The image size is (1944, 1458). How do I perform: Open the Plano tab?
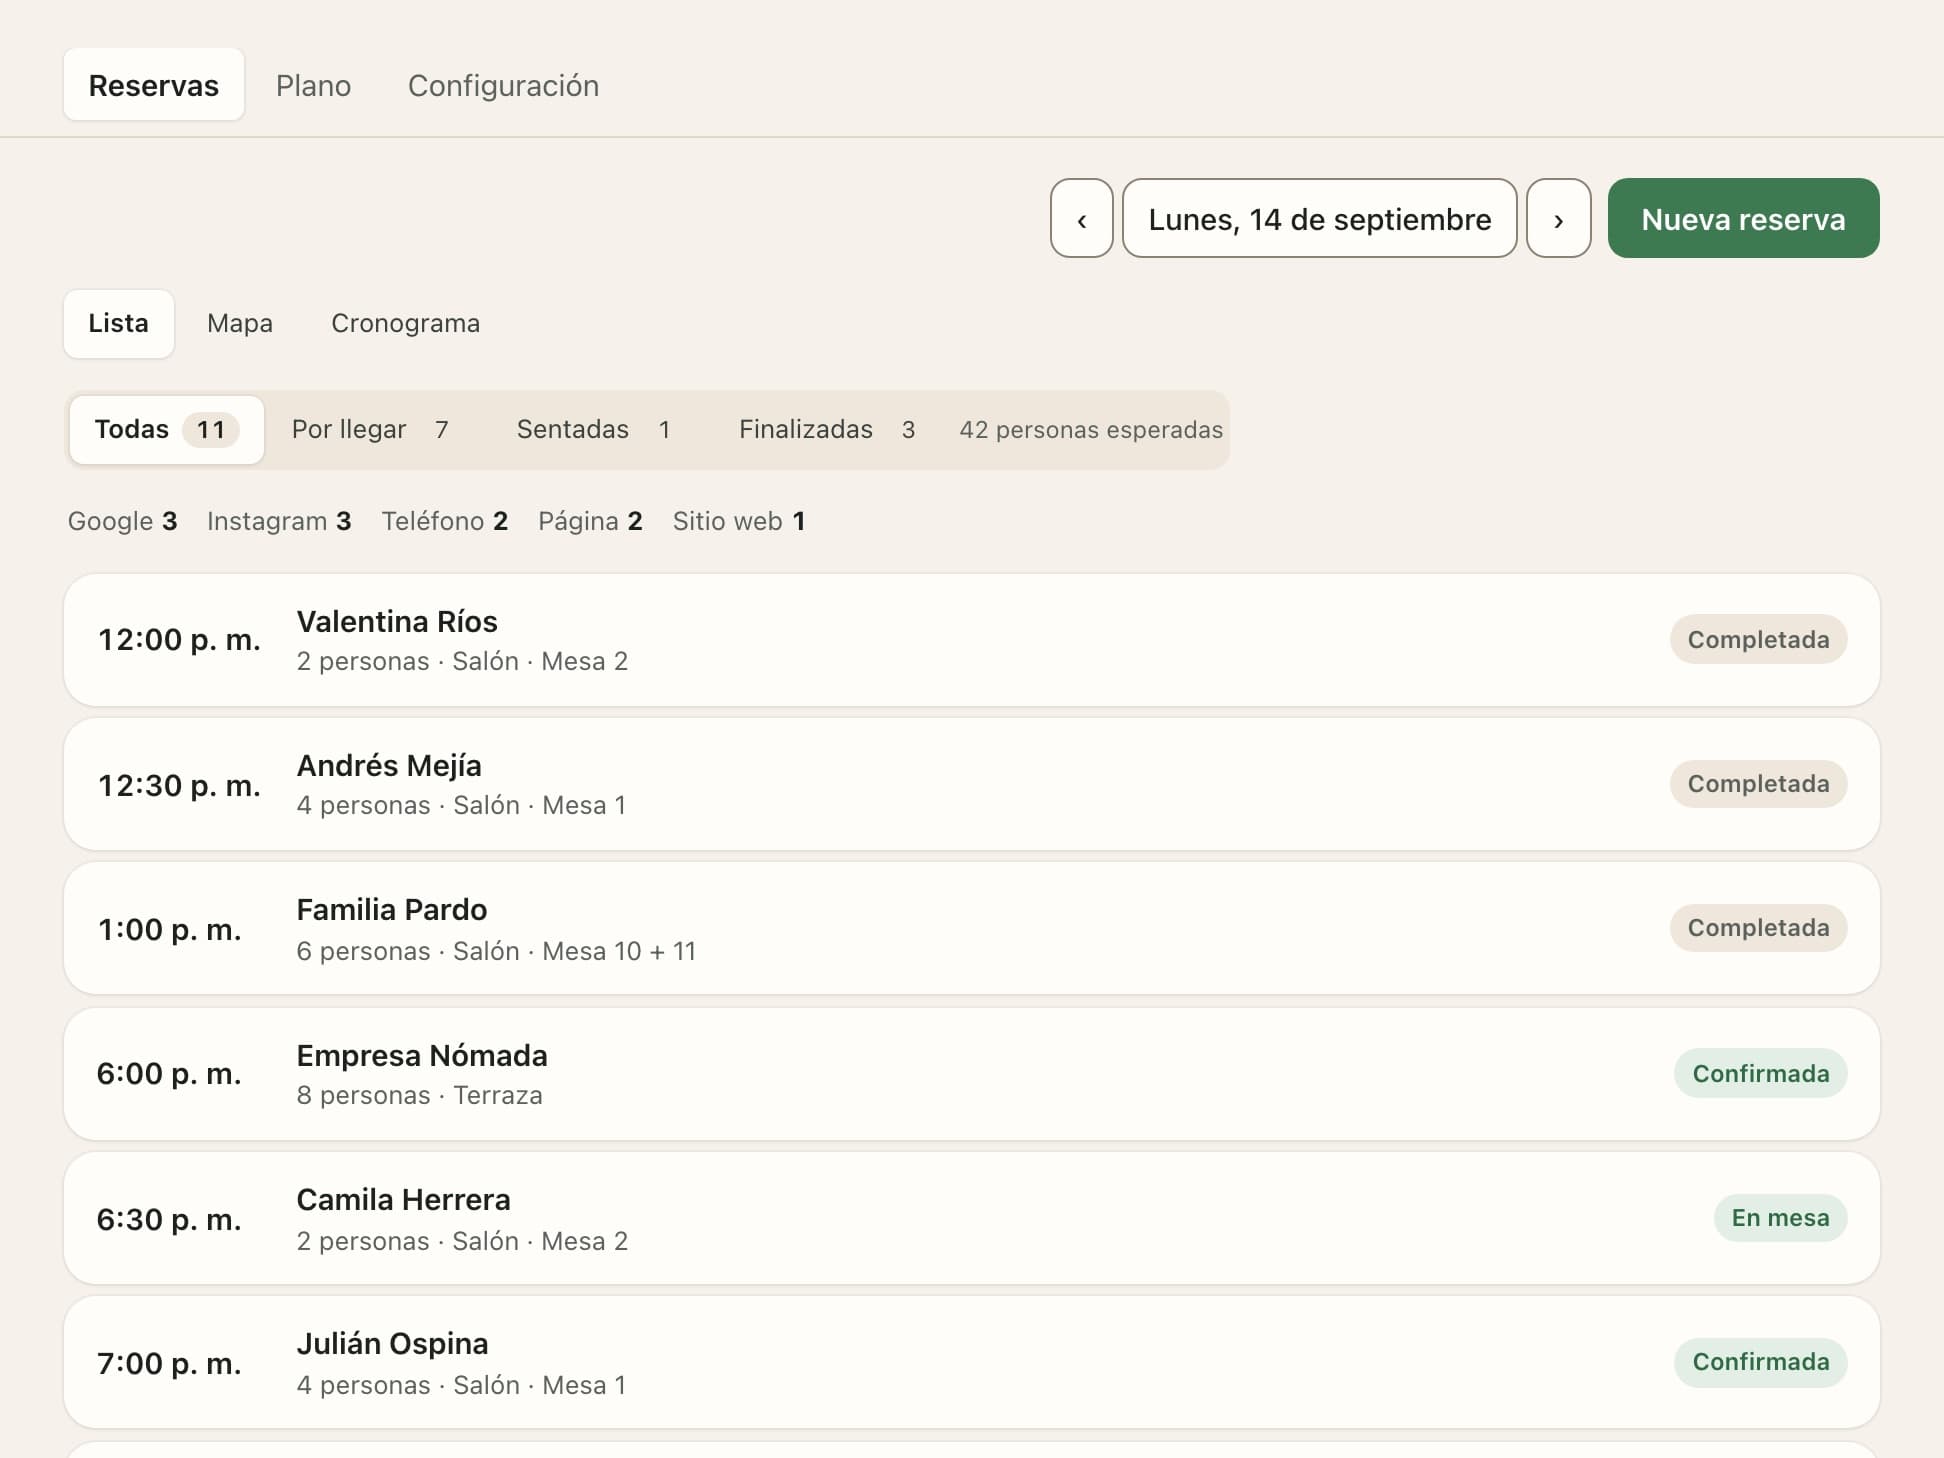coord(313,85)
